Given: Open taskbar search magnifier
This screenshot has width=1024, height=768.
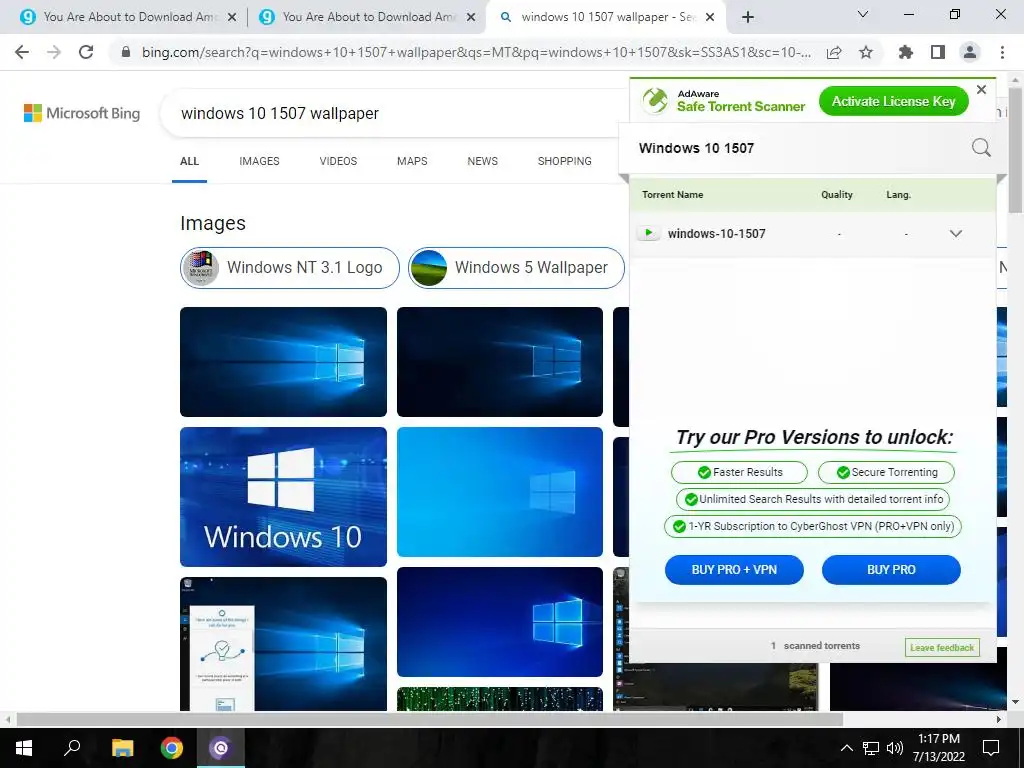Looking at the screenshot, I should pyautogui.click(x=72, y=748).
